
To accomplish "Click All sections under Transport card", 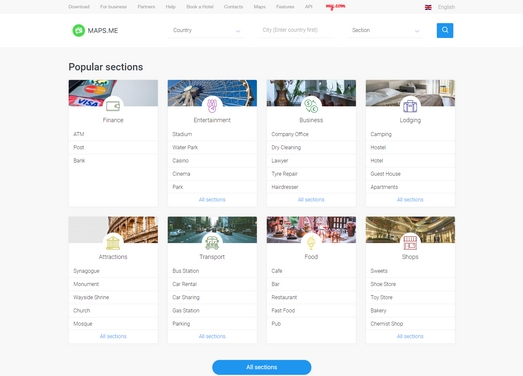I will [x=212, y=336].
